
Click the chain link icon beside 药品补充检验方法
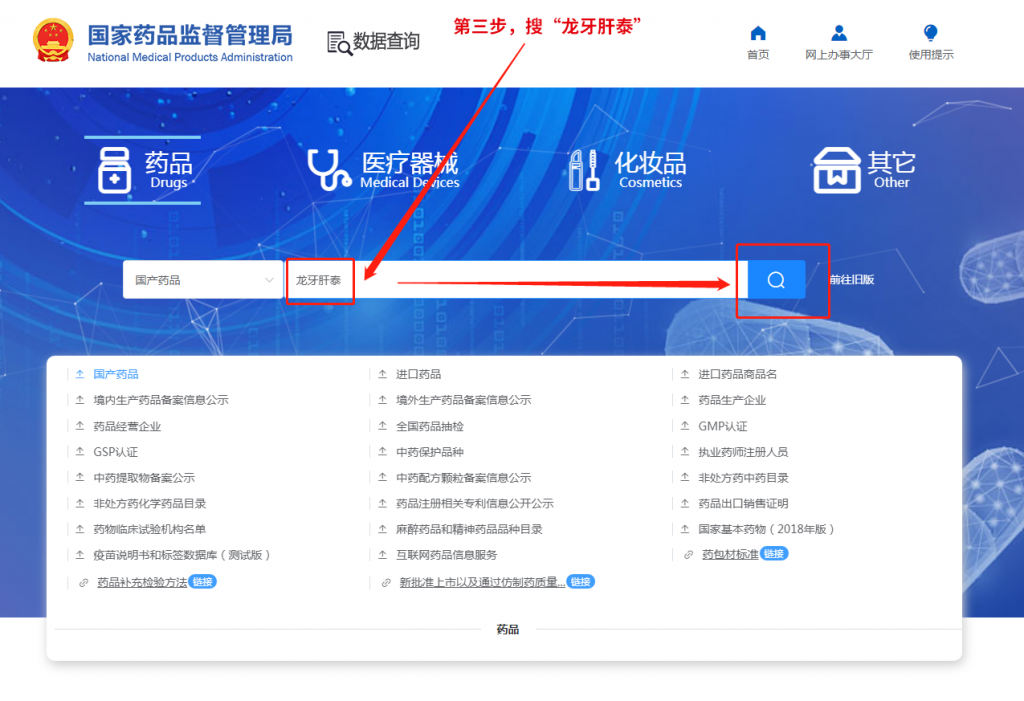click(x=84, y=583)
